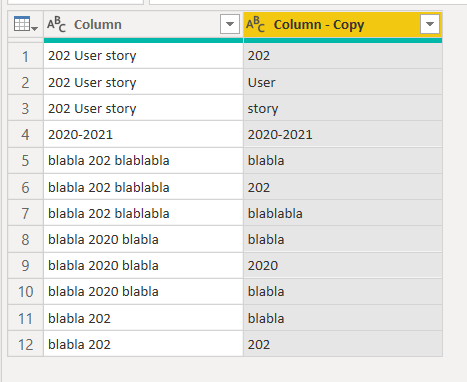467x382 pixels.
Task: Click '202' copy cell in row 12
Action: click(343, 344)
